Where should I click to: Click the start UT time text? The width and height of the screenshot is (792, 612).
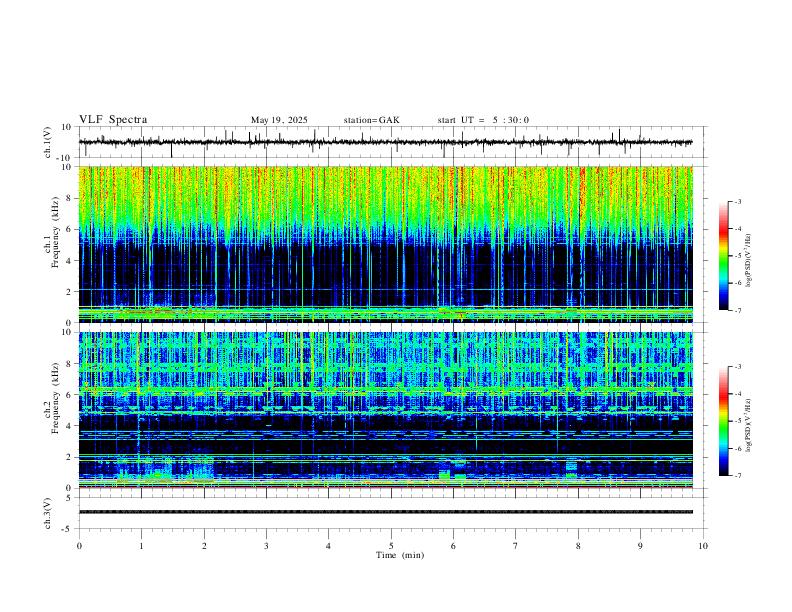[x=483, y=120]
